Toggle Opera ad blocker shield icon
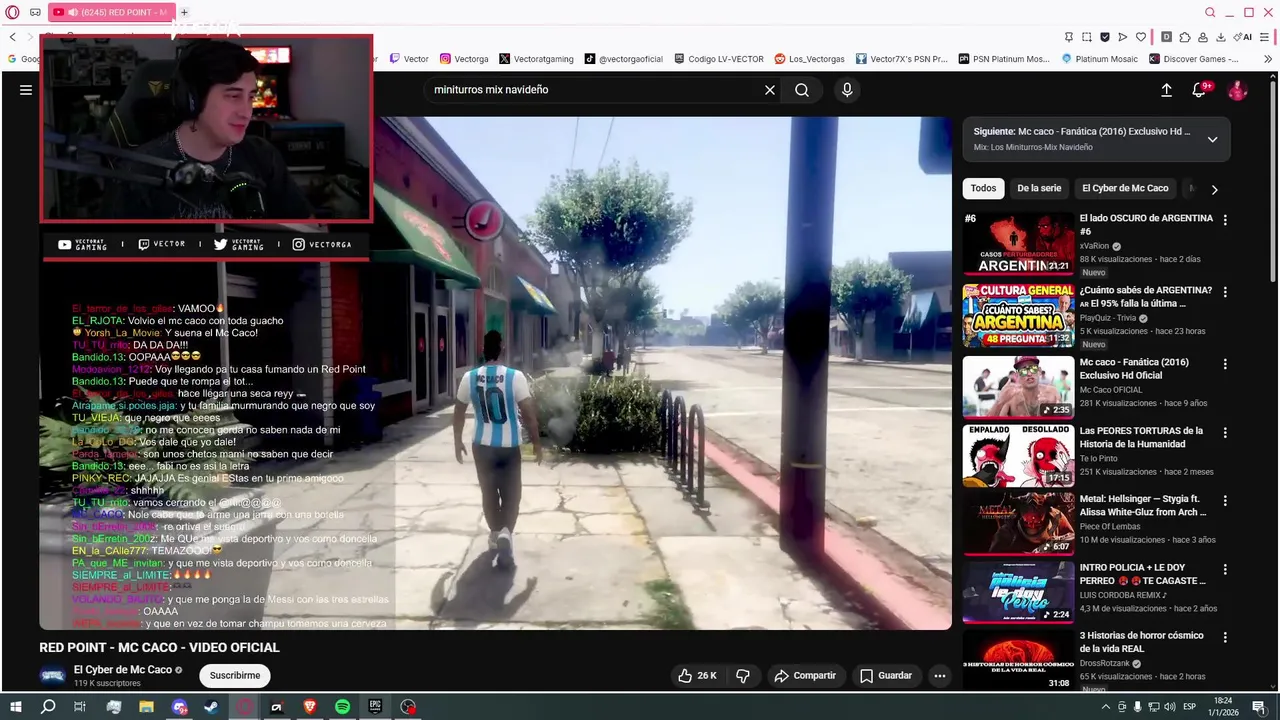 point(1105,37)
